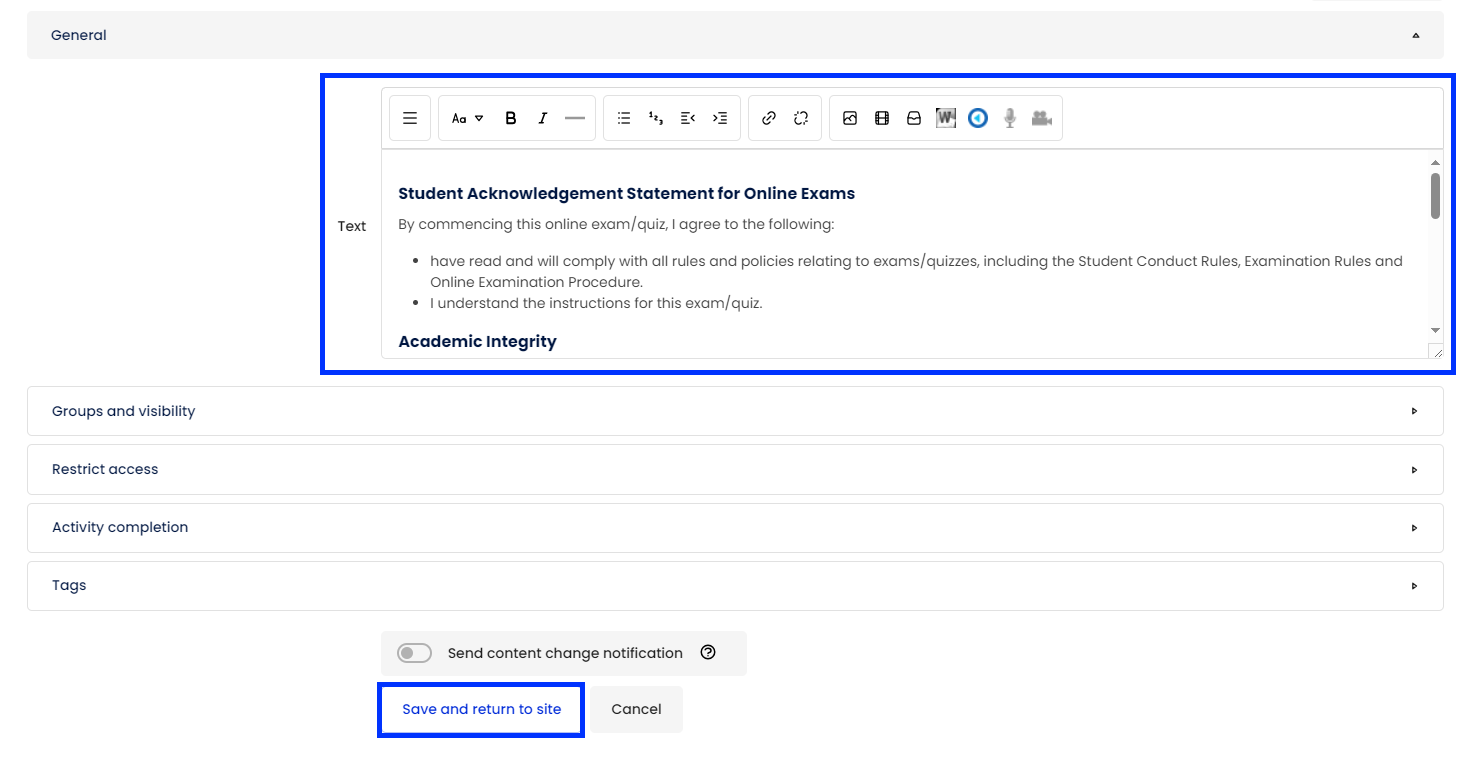The image size is (1470, 769).
Task: Click the blue circular media icon
Action: point(978,118)
